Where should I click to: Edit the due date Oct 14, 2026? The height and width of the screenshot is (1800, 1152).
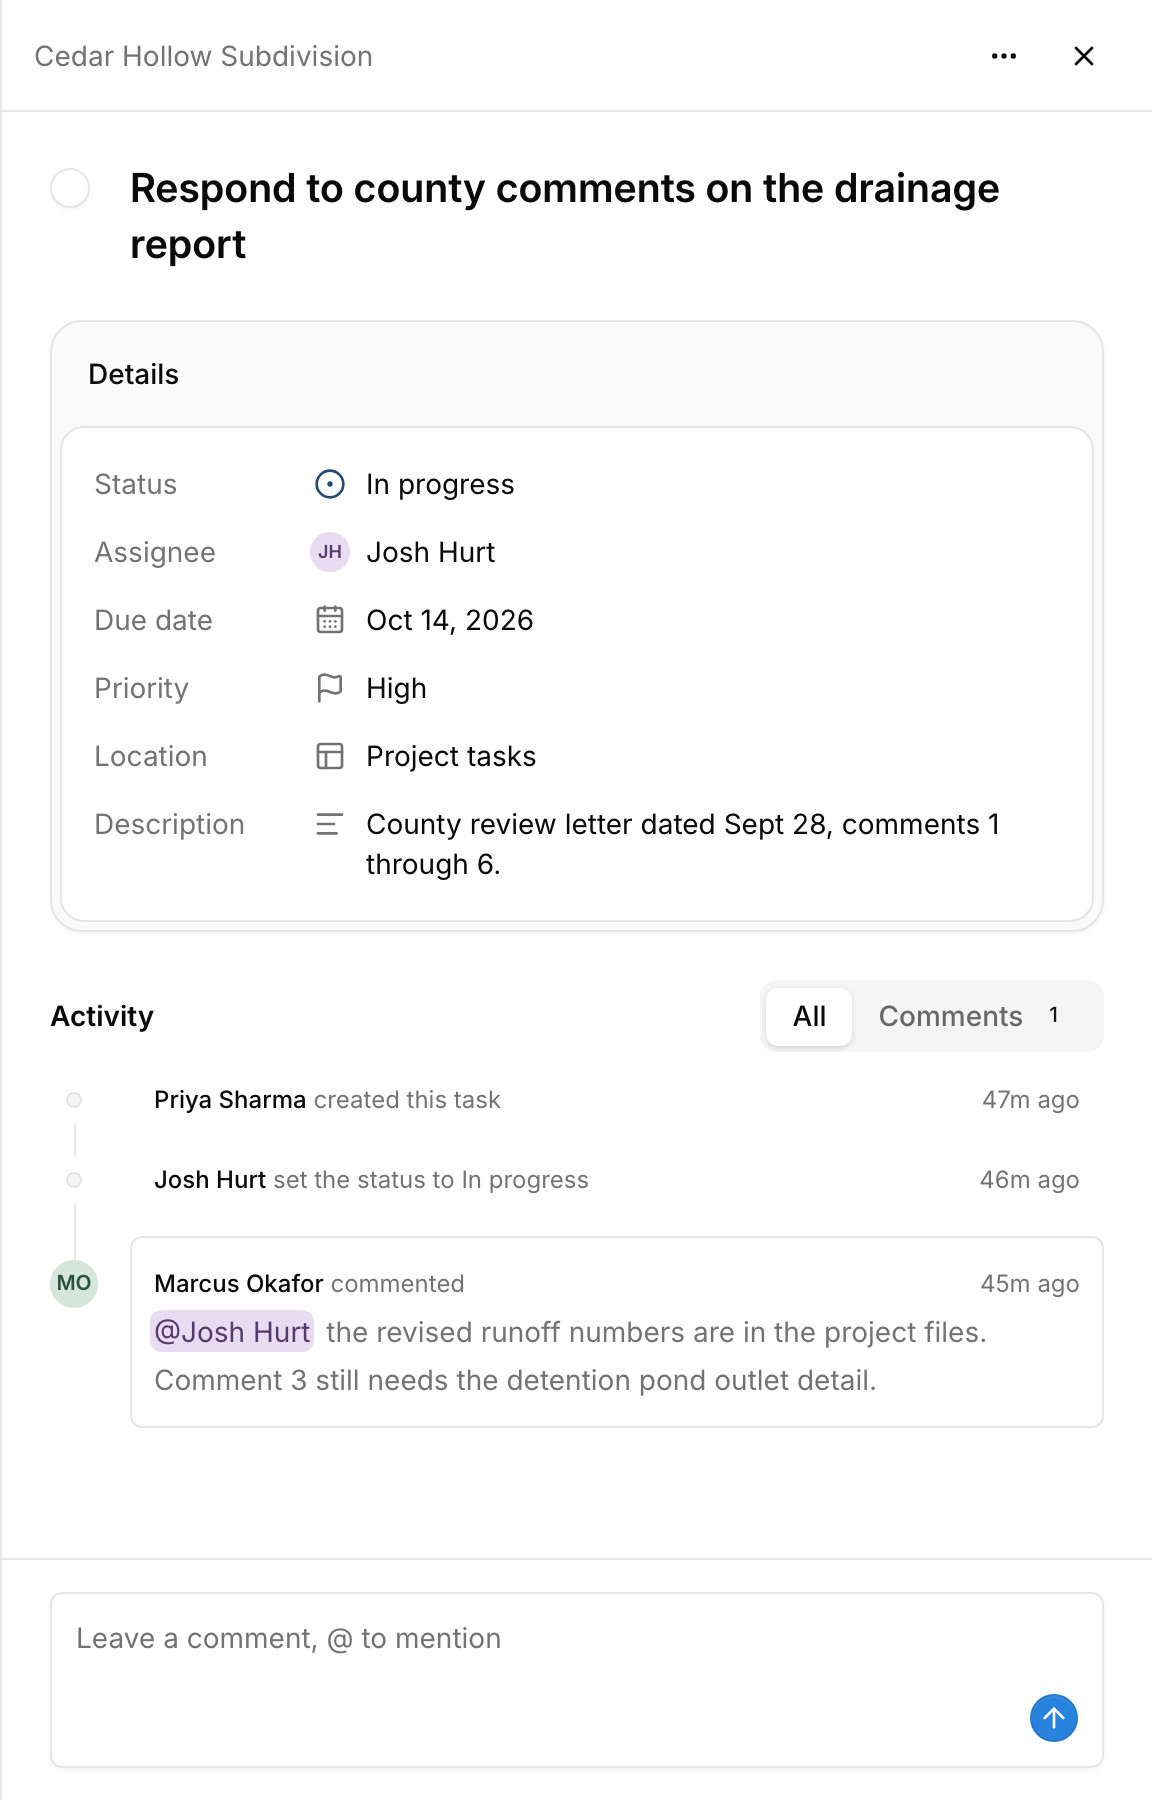[x=450, y=620]
